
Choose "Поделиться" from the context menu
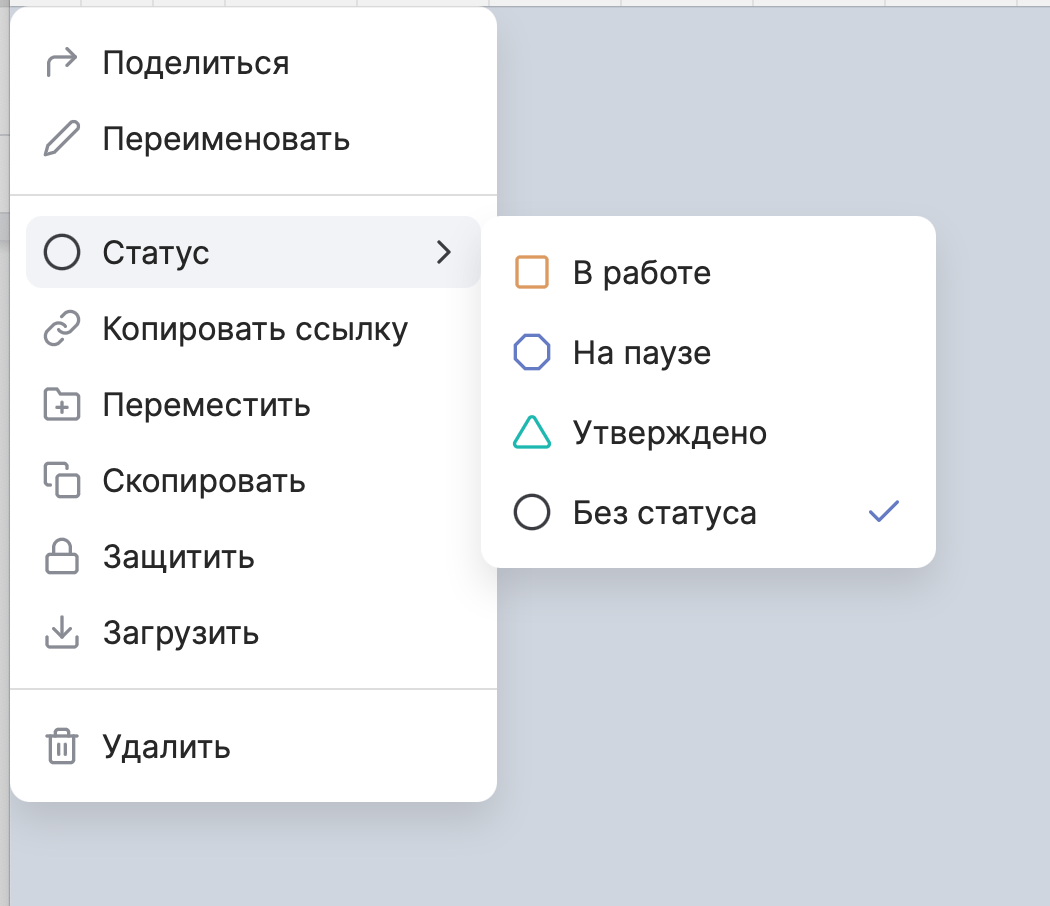196,63
